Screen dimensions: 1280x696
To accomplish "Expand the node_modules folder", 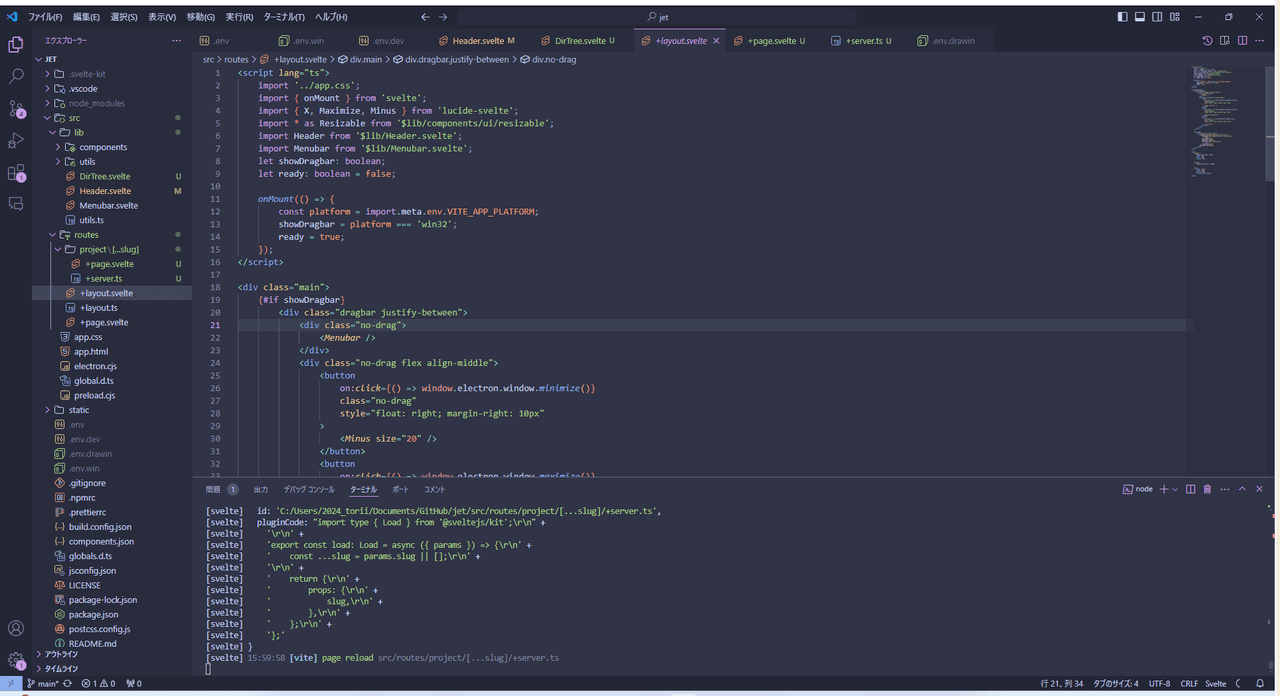I will [x=96, y=103].
